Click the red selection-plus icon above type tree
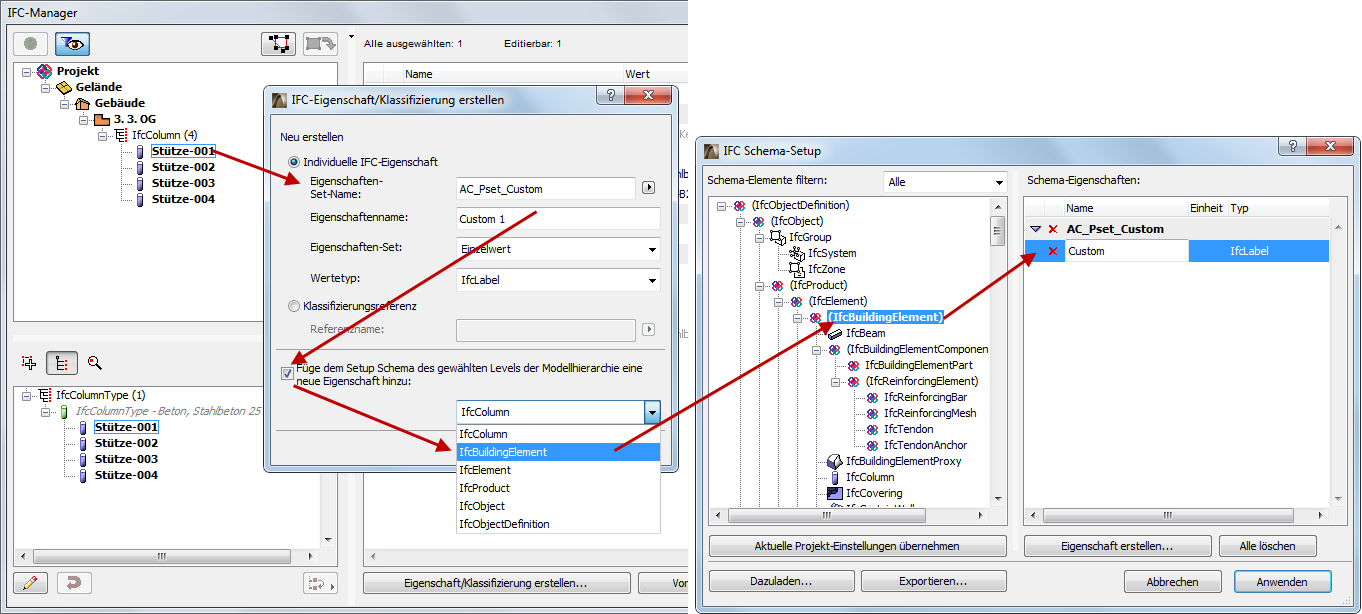The height and width of the screenshot is (614, 1362). tap(28, 363)
